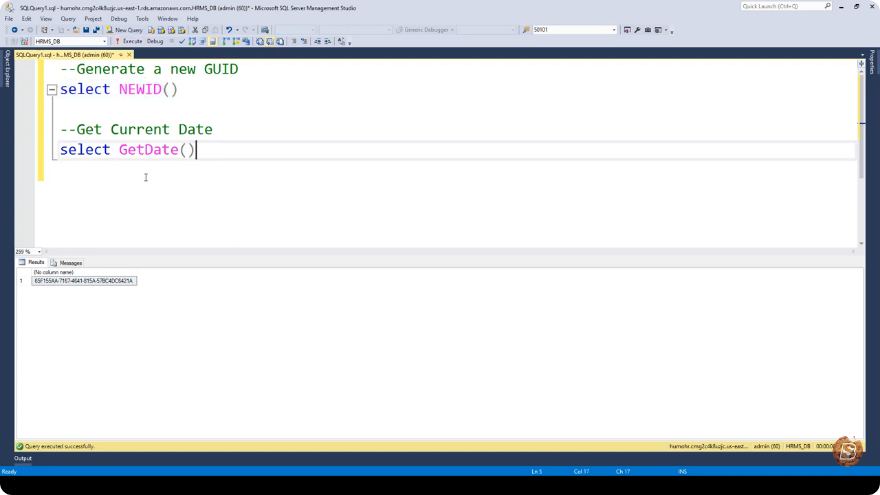Click the Execute query button
Viewport: 880px width, 495px height.
[x=129, y=41]
